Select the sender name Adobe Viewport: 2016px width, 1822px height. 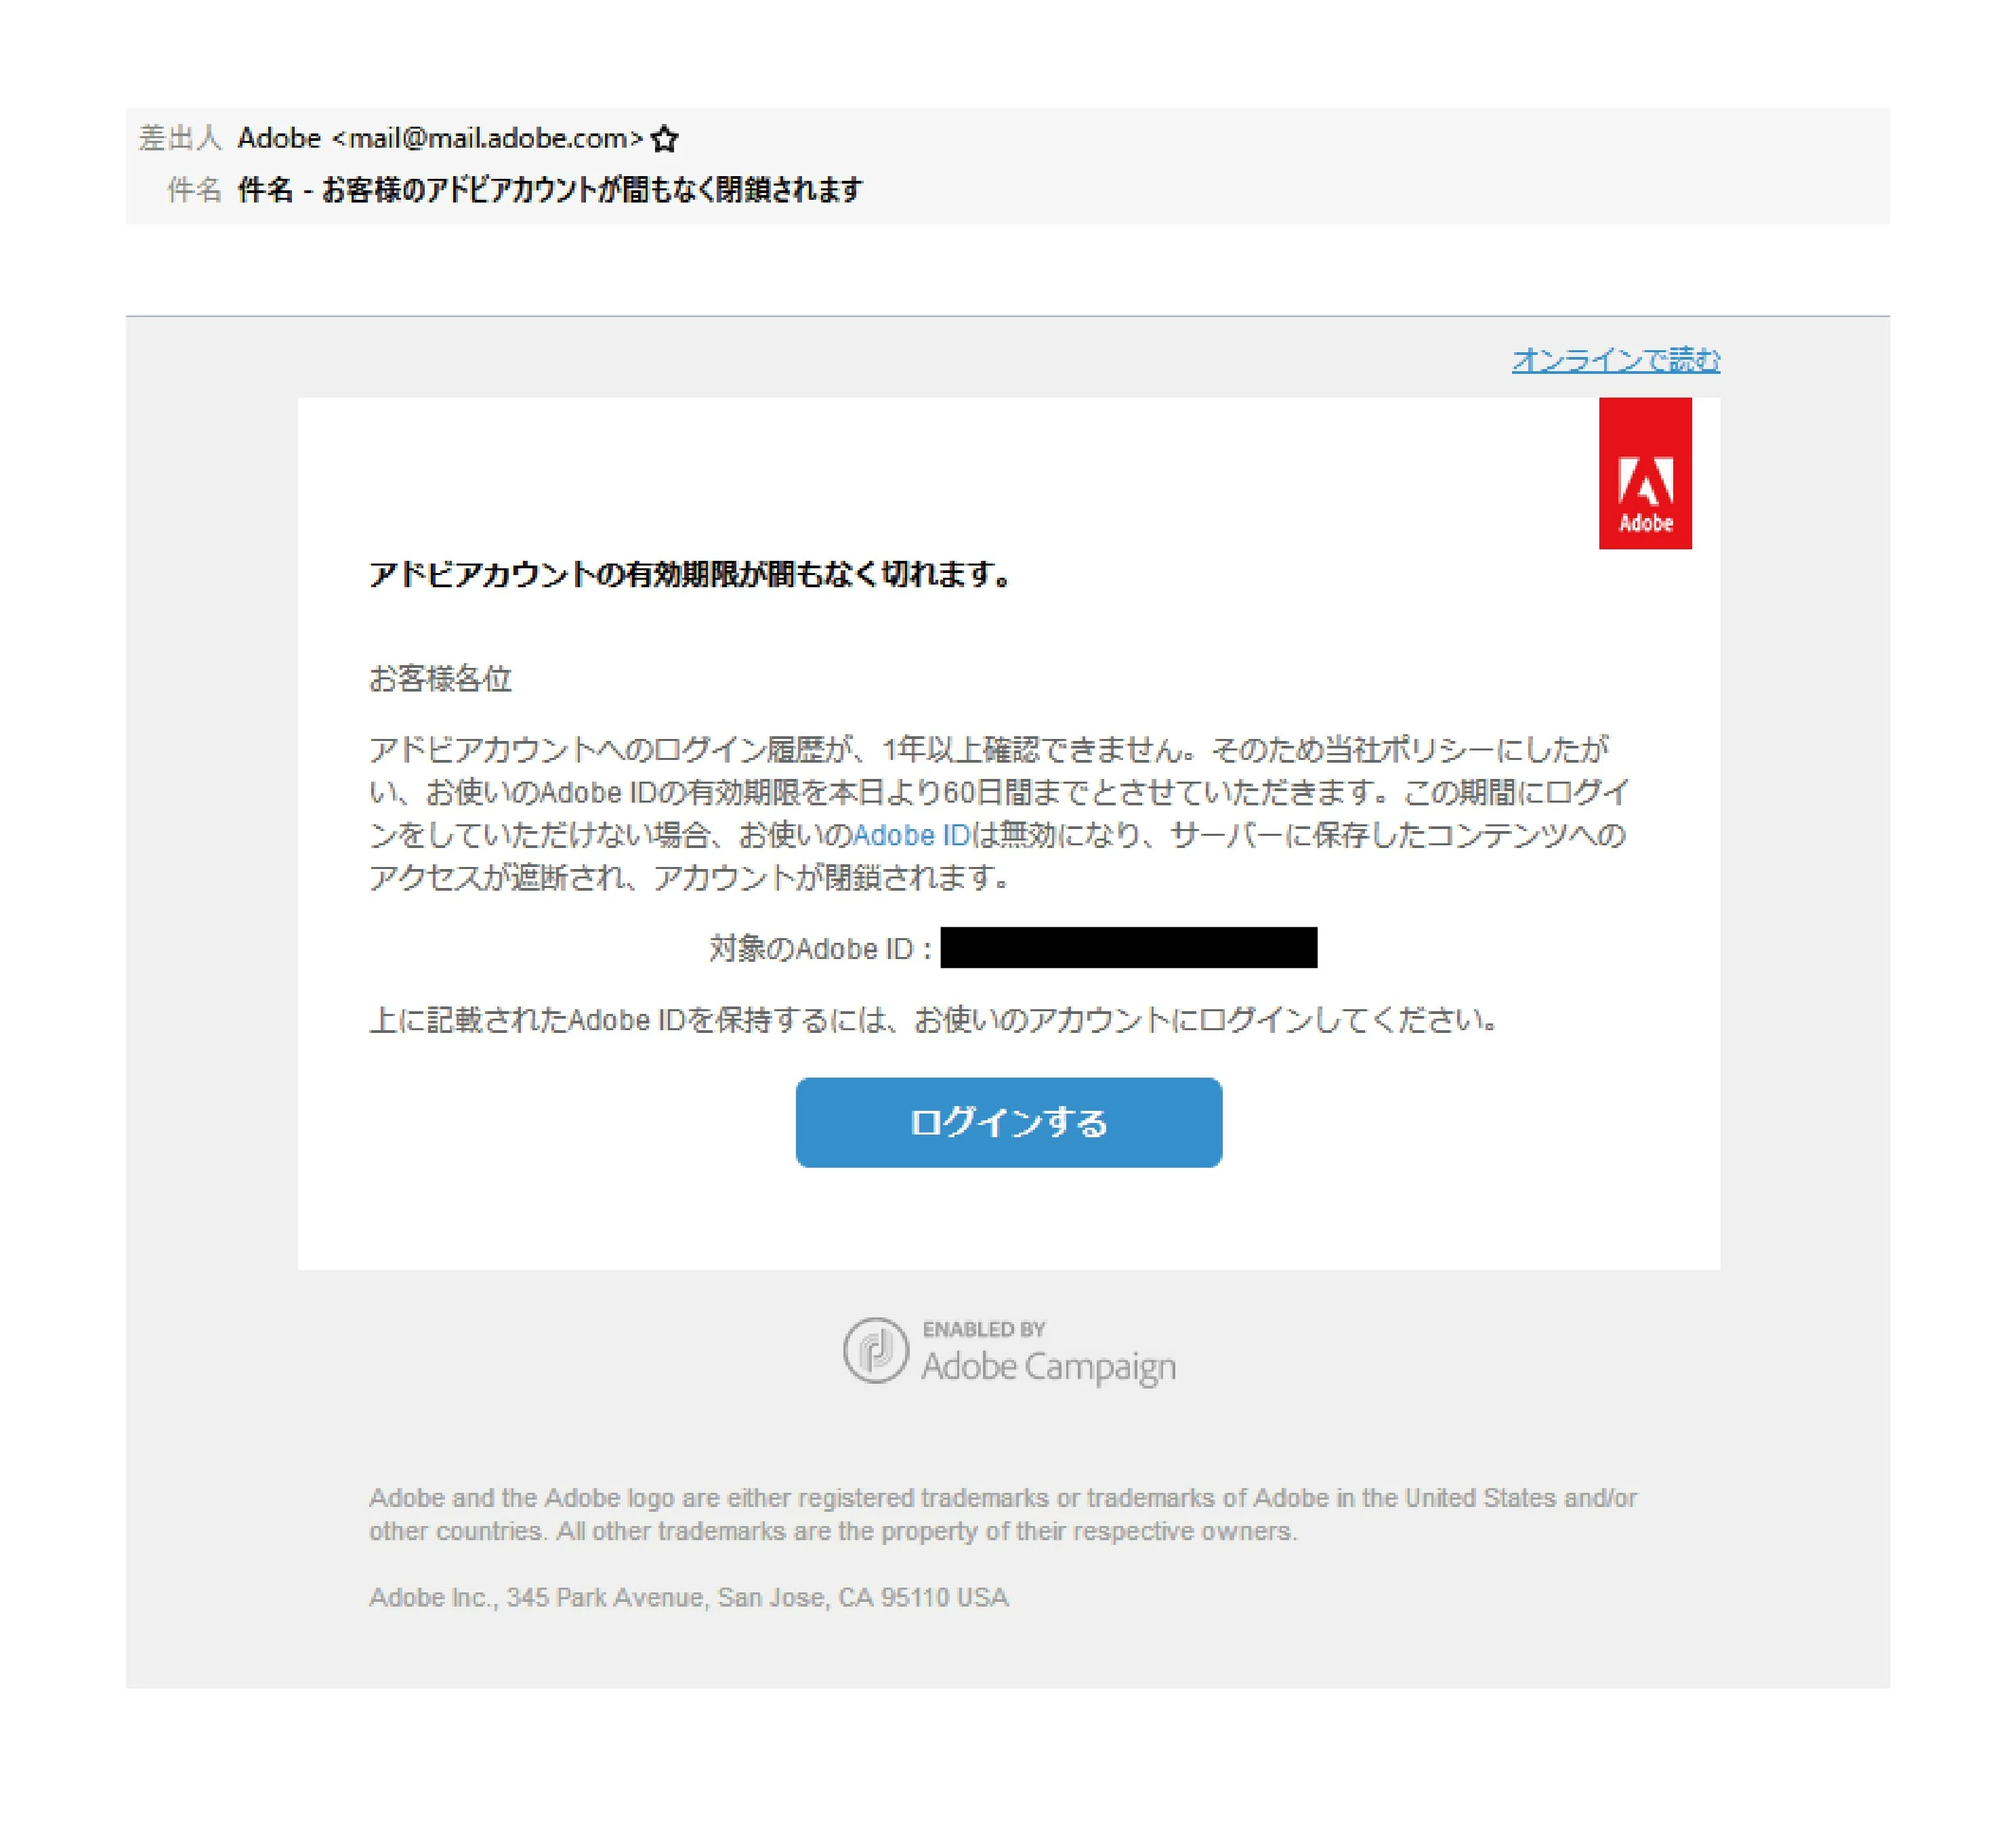pyautogui.click(x=279, y=138)
